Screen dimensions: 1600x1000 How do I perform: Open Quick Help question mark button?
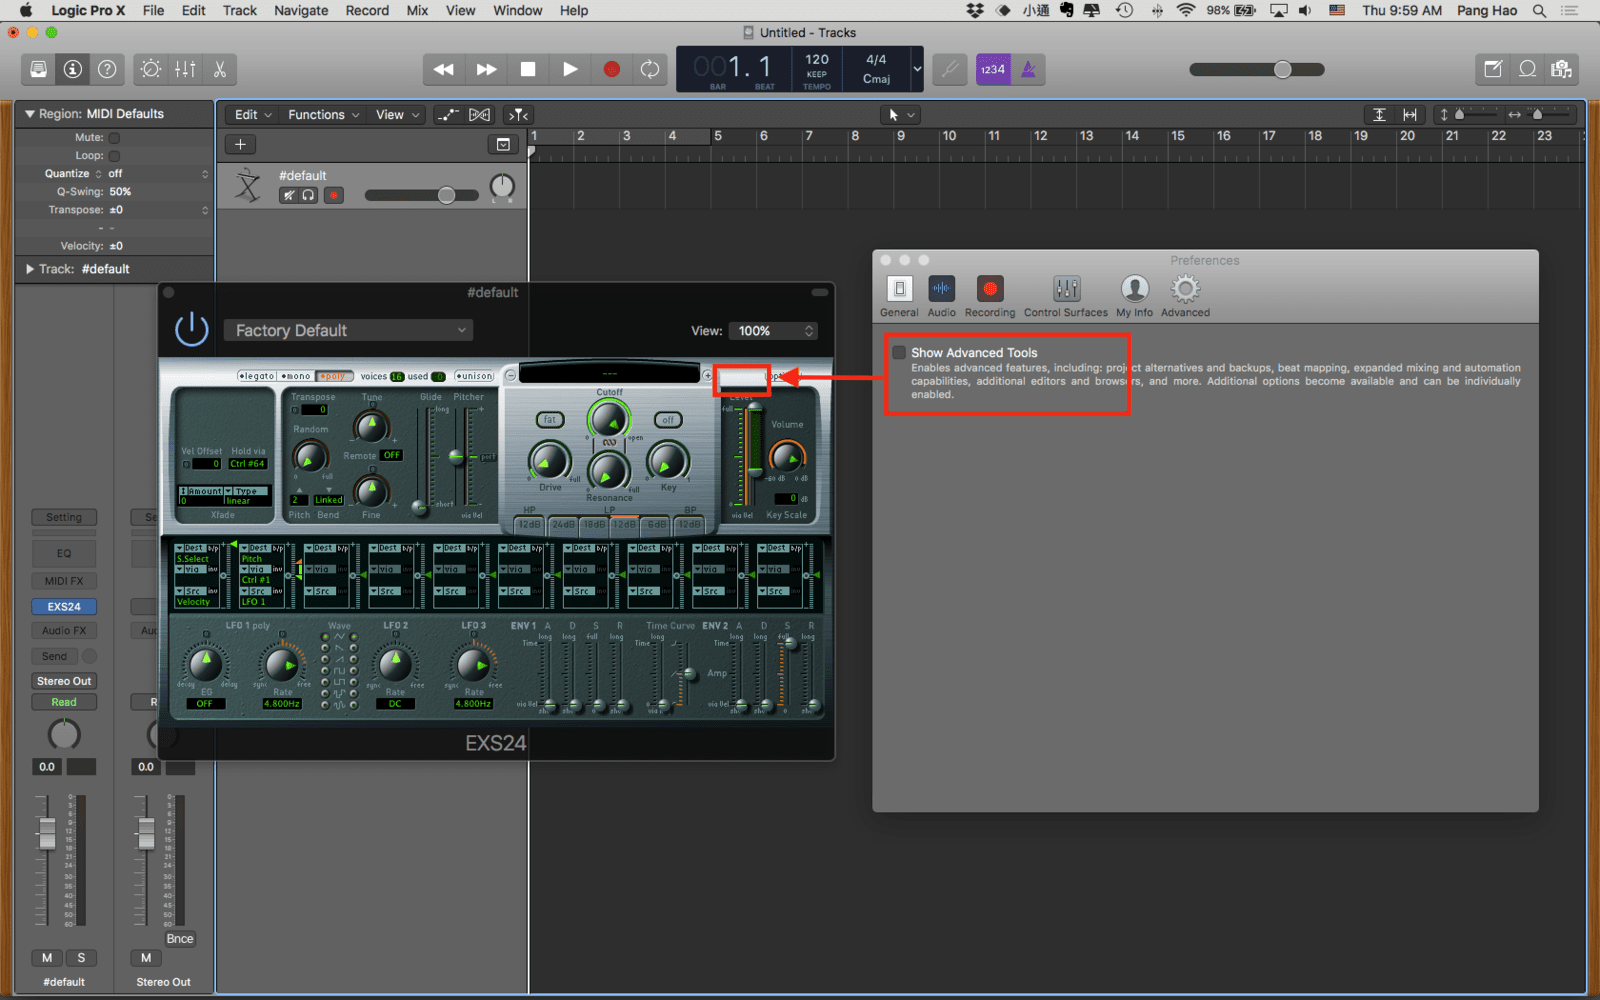tap(107, 69)
